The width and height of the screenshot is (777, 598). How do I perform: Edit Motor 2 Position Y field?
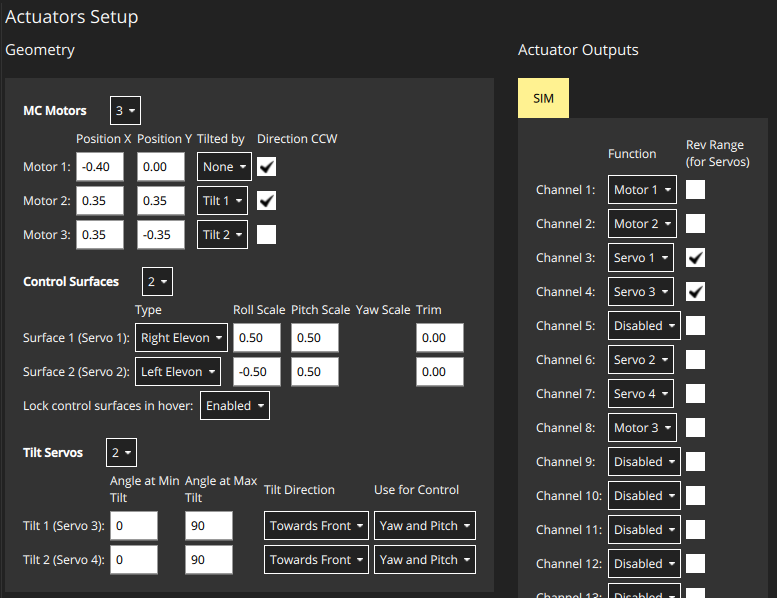(161, 201)
